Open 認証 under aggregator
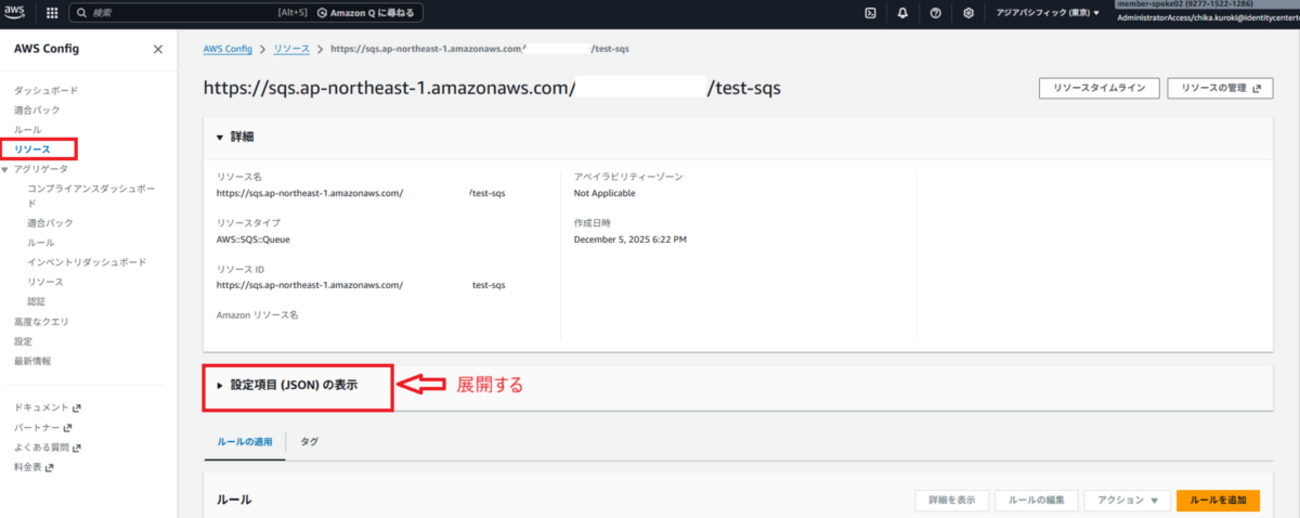 click(36, 301)
